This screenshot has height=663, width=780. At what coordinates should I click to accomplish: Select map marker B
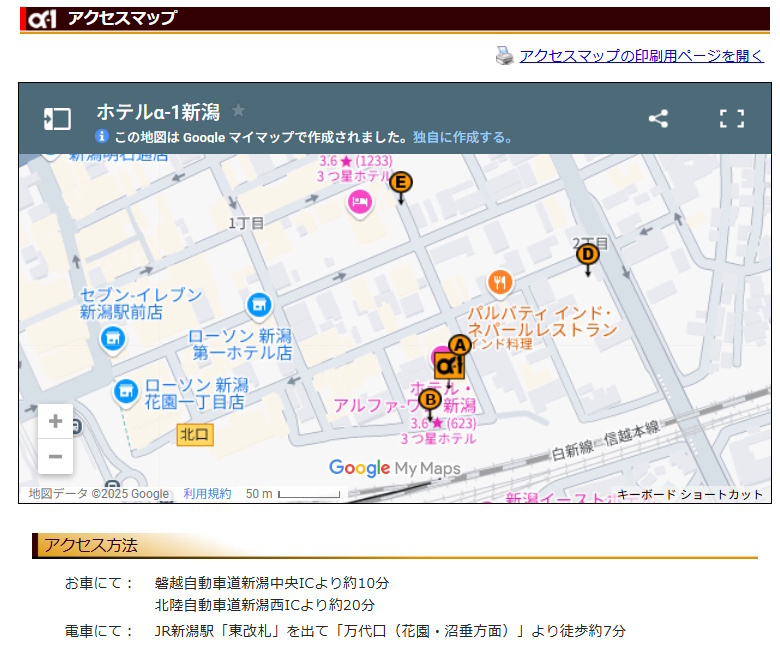(x=430, y=399)
